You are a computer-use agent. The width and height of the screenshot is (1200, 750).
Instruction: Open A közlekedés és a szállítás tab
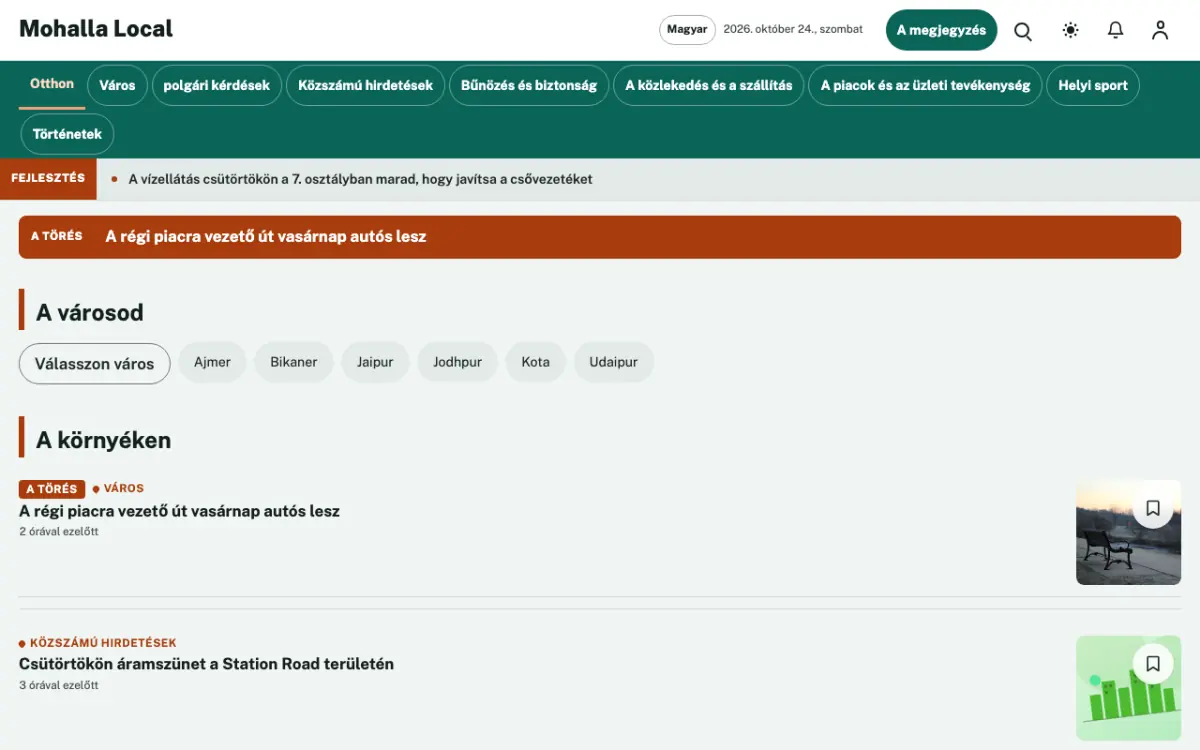[709, 85]
